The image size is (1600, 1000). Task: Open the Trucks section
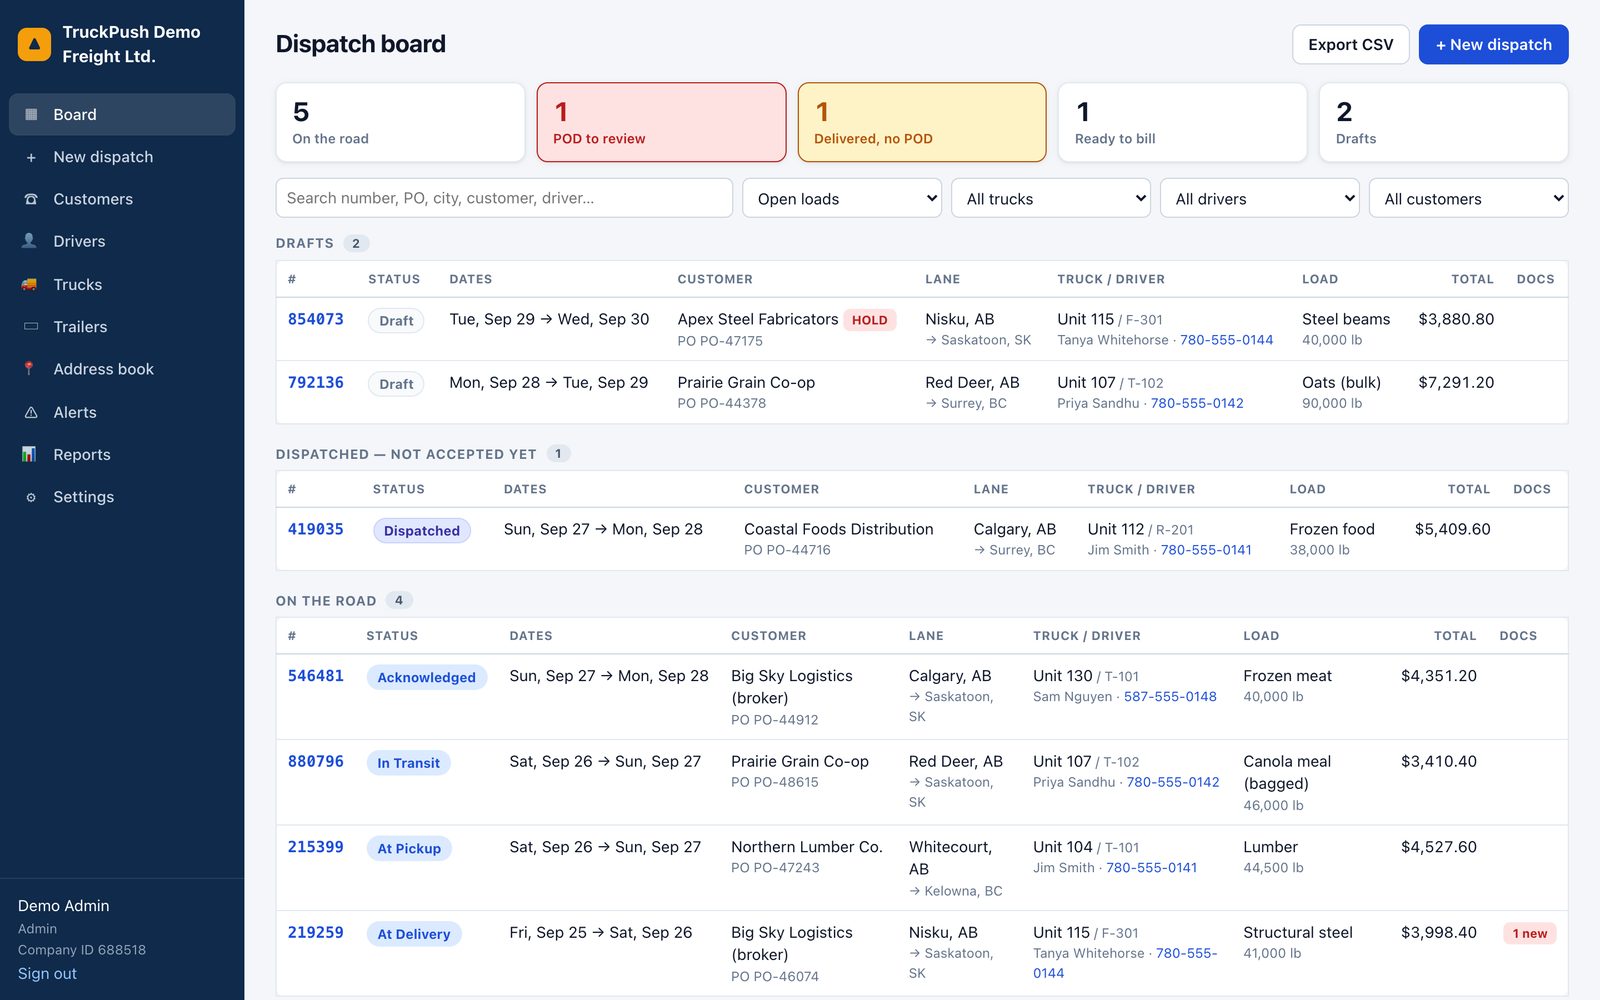click(x=122, y=284)
